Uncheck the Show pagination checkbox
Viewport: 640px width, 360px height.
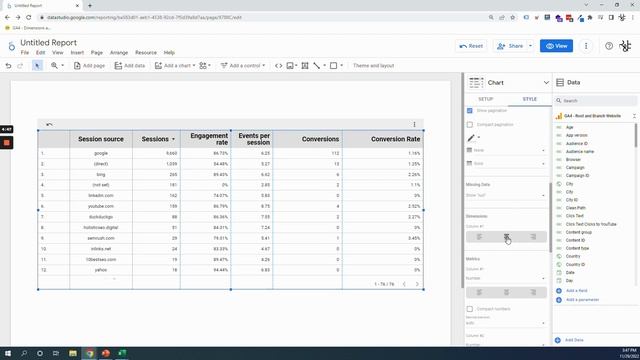470,111
